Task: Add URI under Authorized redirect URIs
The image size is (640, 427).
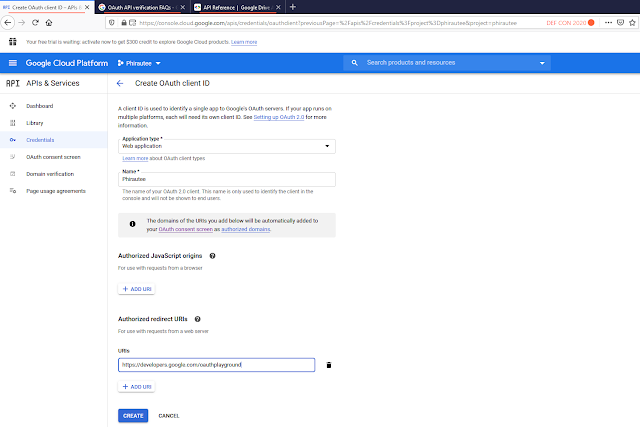Action: tap(137, 387)
